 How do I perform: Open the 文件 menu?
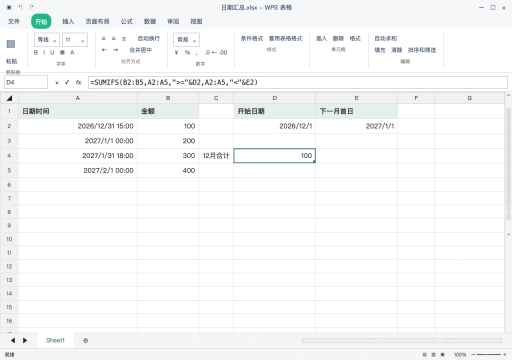[14, 21]
